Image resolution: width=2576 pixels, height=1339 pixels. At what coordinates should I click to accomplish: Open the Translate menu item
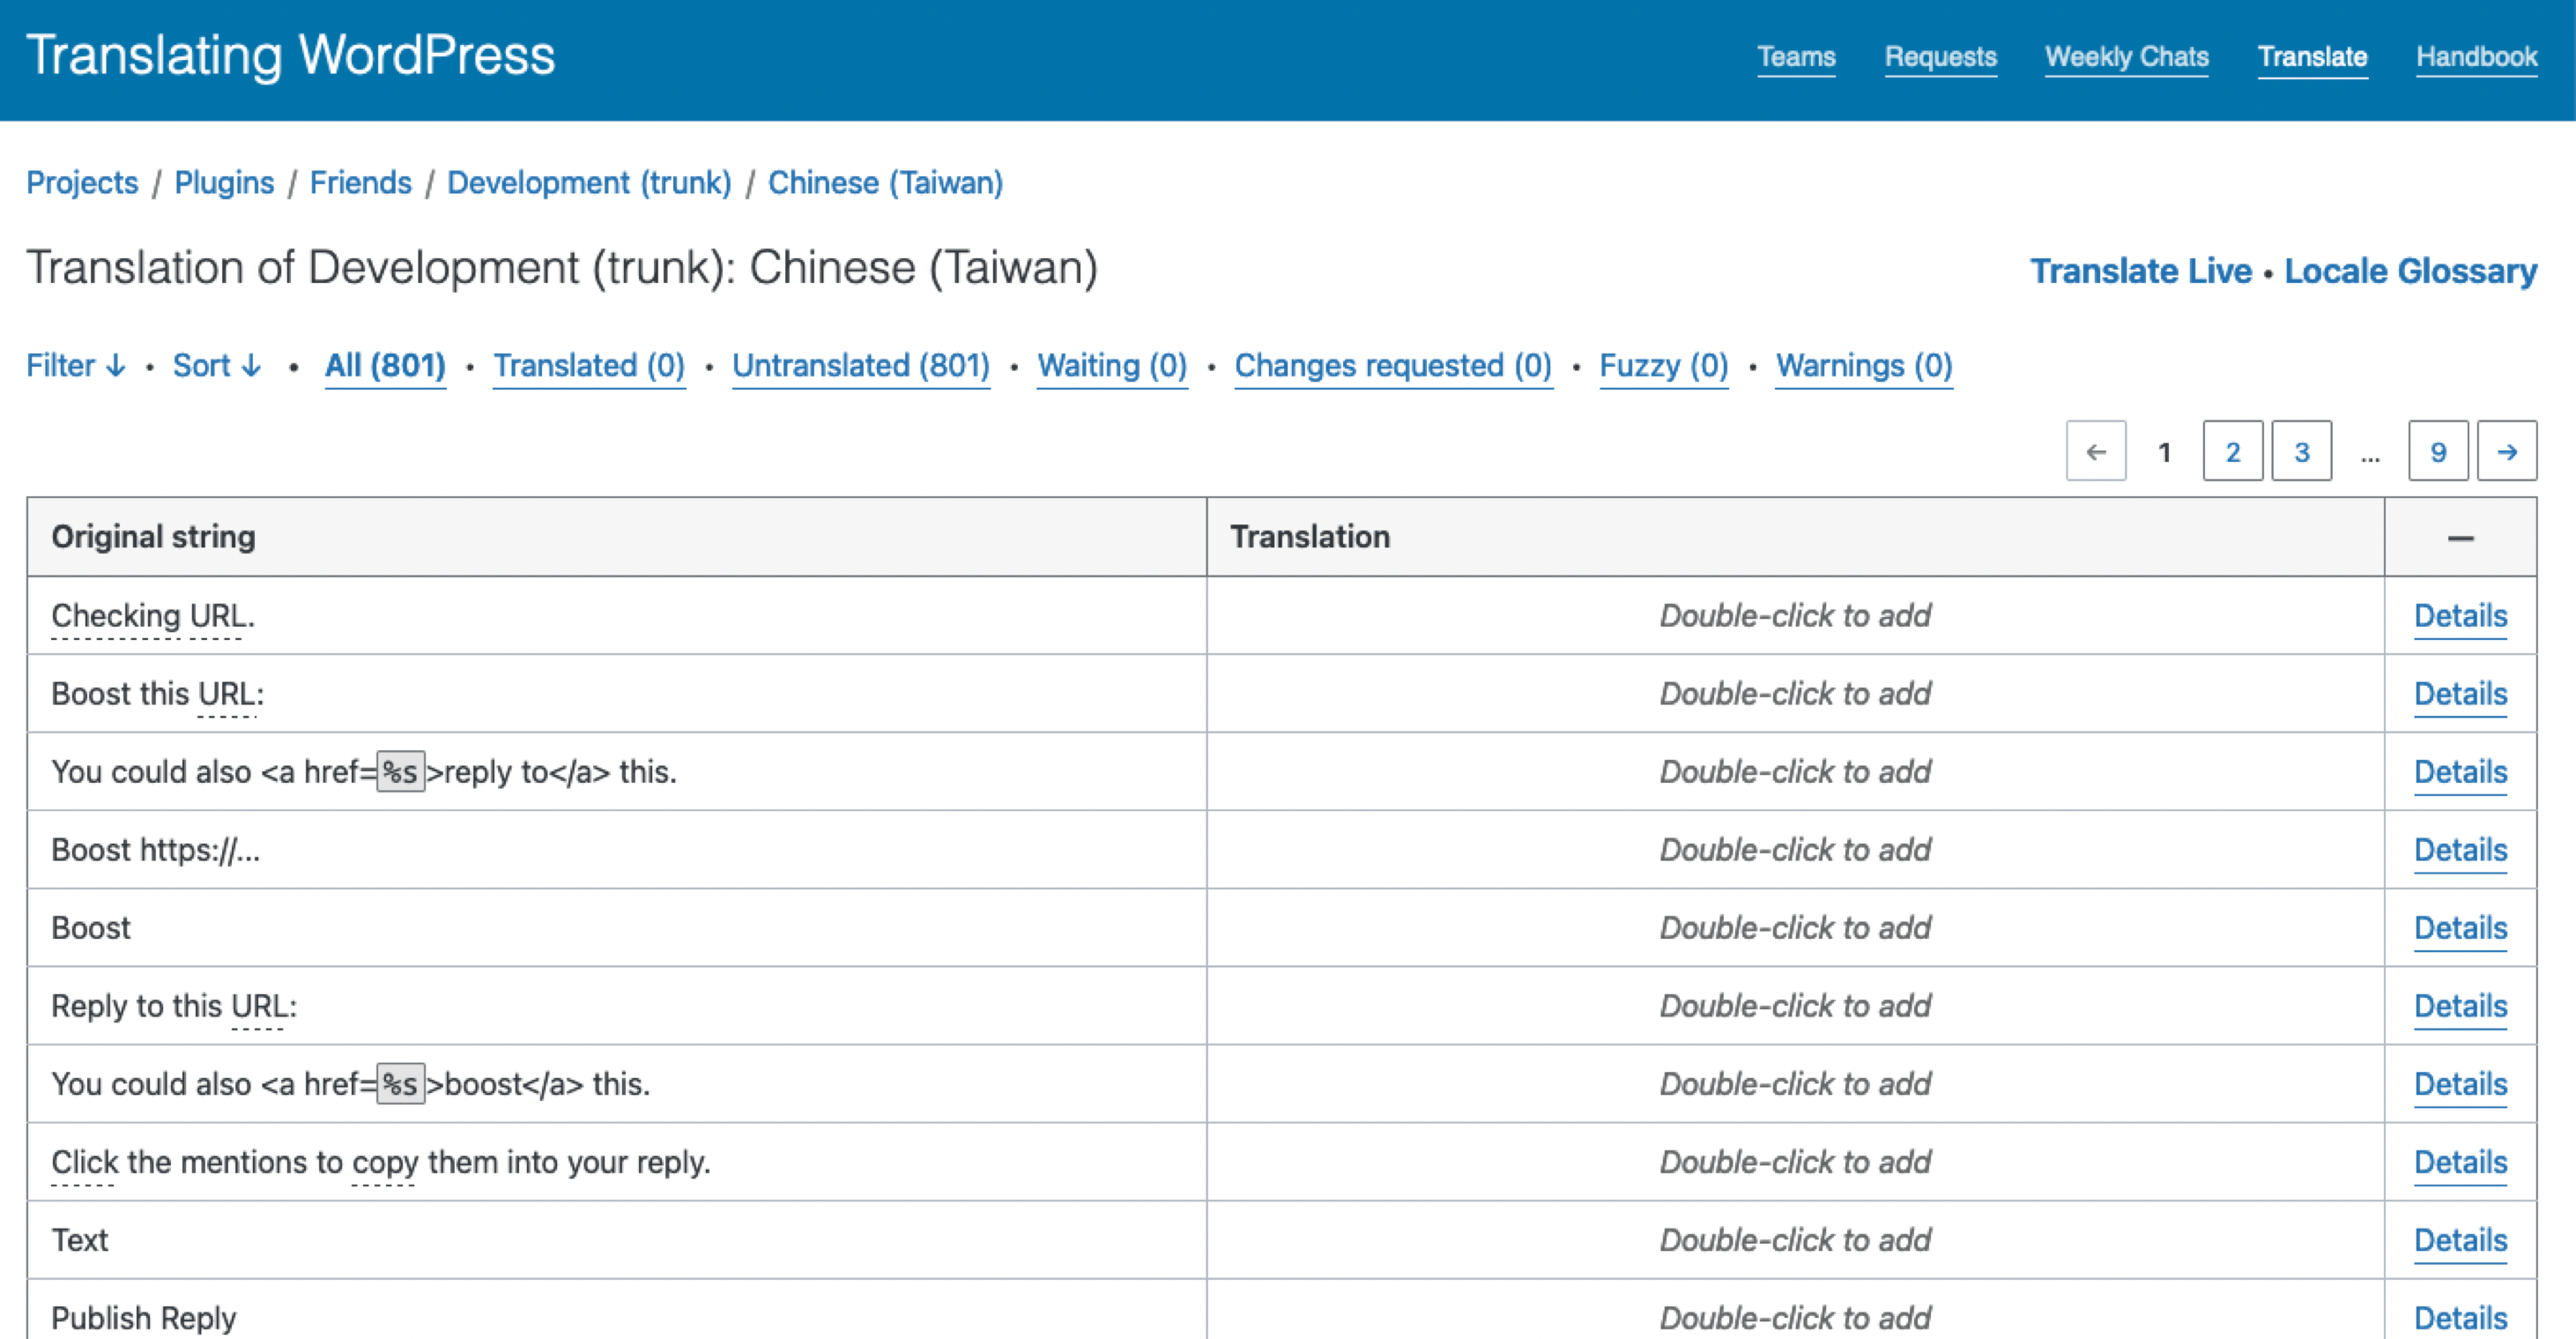tap(2313, 57)
